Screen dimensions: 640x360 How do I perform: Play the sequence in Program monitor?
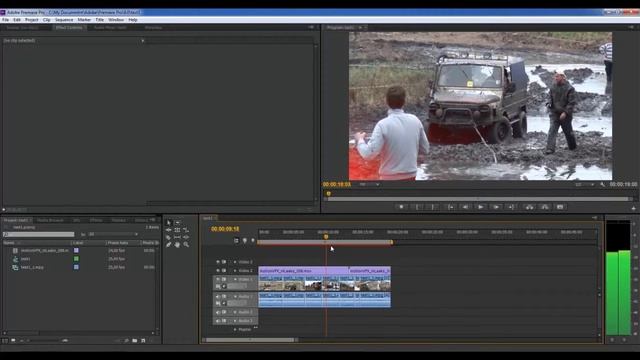480,207
